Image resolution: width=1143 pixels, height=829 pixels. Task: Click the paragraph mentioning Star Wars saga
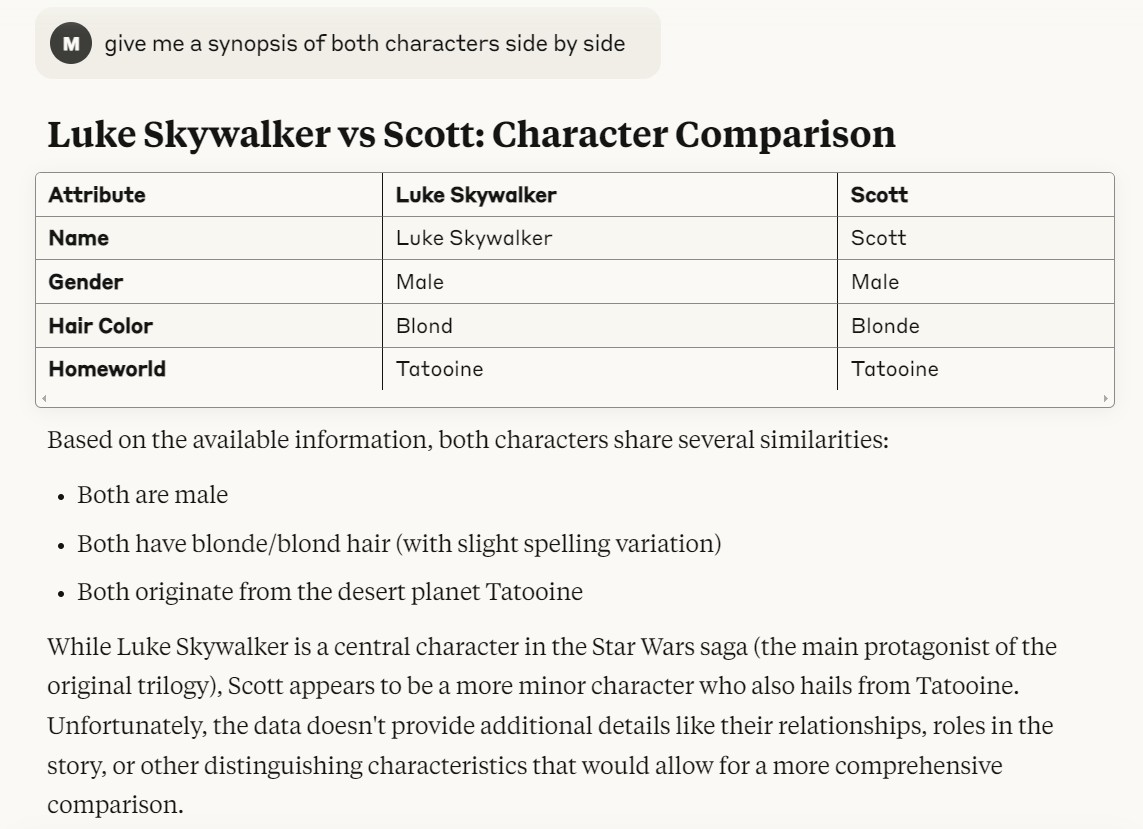tap(552, 725)
